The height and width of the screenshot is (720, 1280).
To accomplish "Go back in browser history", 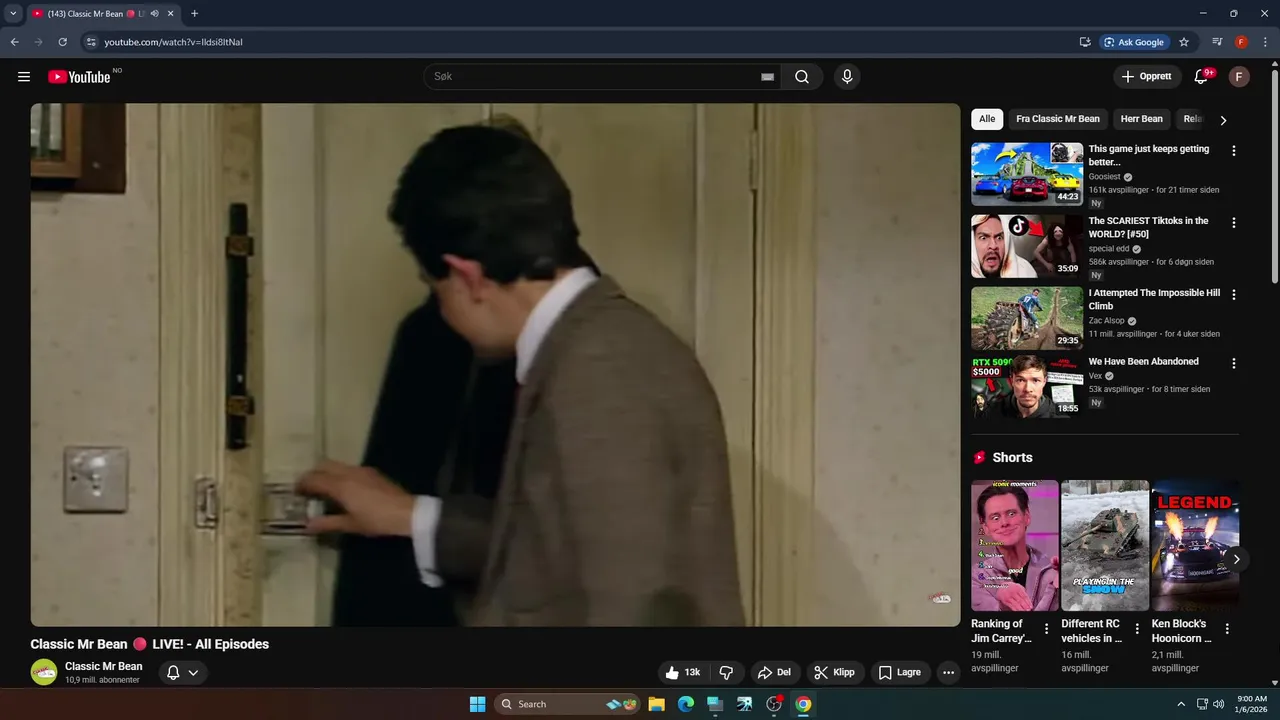I will (15, 42).
